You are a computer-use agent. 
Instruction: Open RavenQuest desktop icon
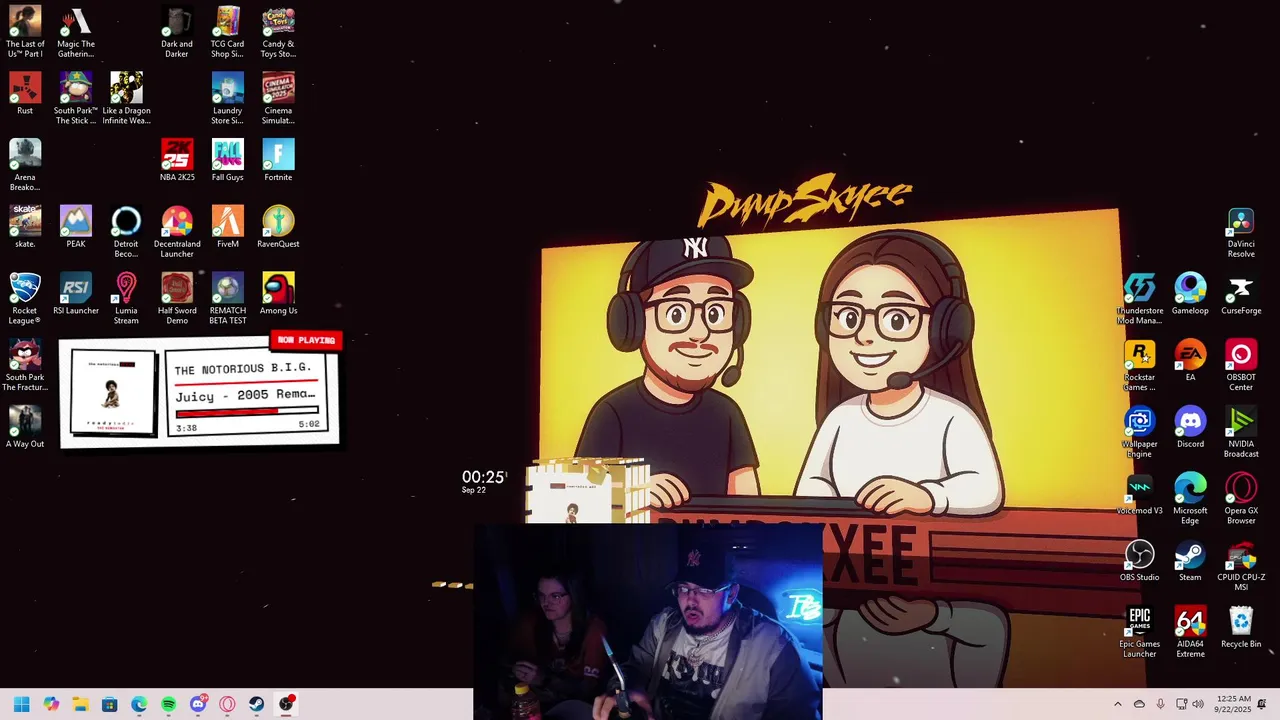click(278, 227)
